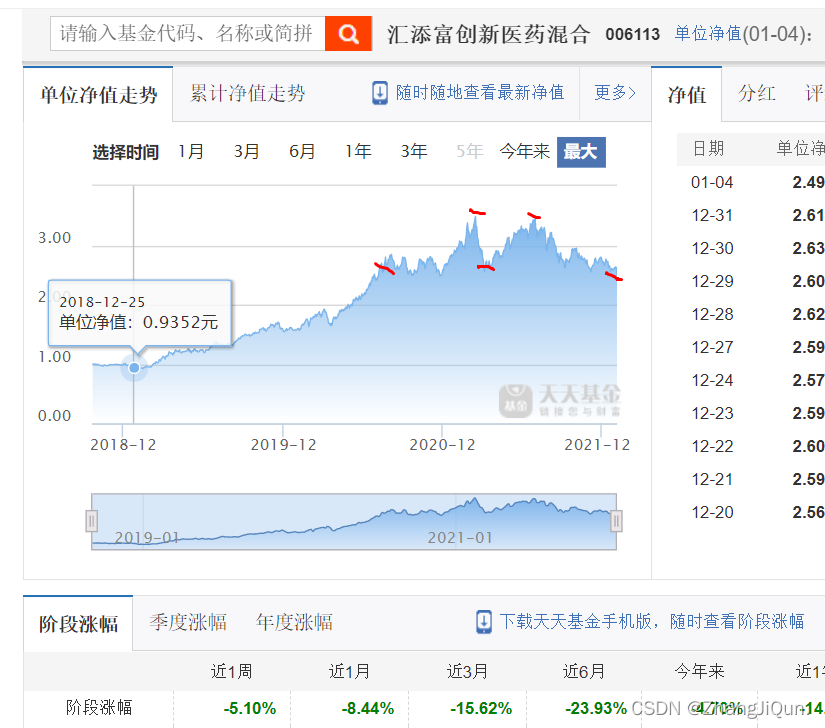Click the -5.10% value
Screen dimensions: 825x728
click(x=249, y=709)
